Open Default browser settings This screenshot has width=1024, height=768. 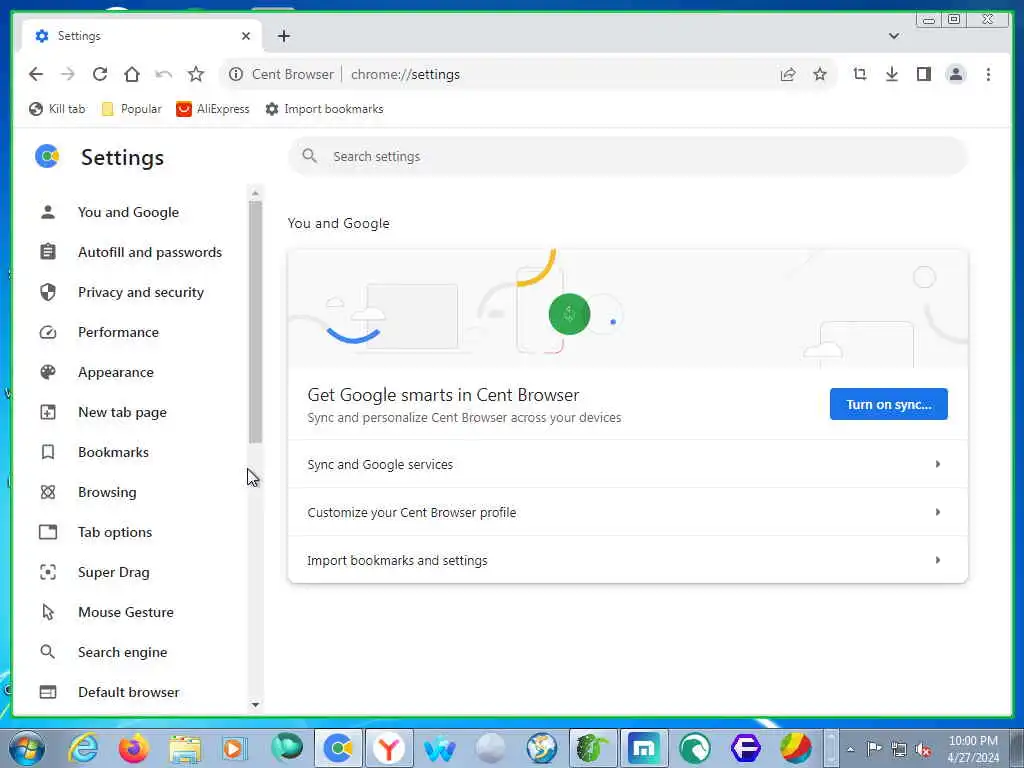(x=128, y=692)
